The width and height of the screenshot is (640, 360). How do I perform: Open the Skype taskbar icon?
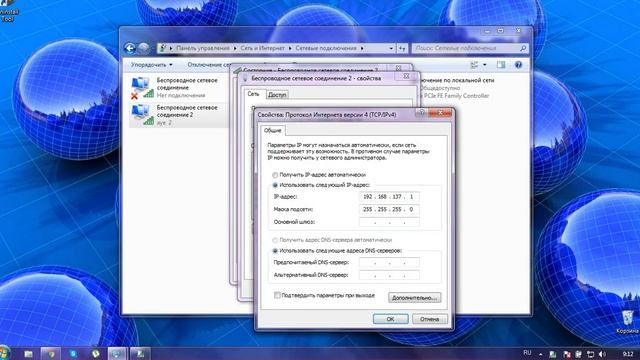[73, 354]
